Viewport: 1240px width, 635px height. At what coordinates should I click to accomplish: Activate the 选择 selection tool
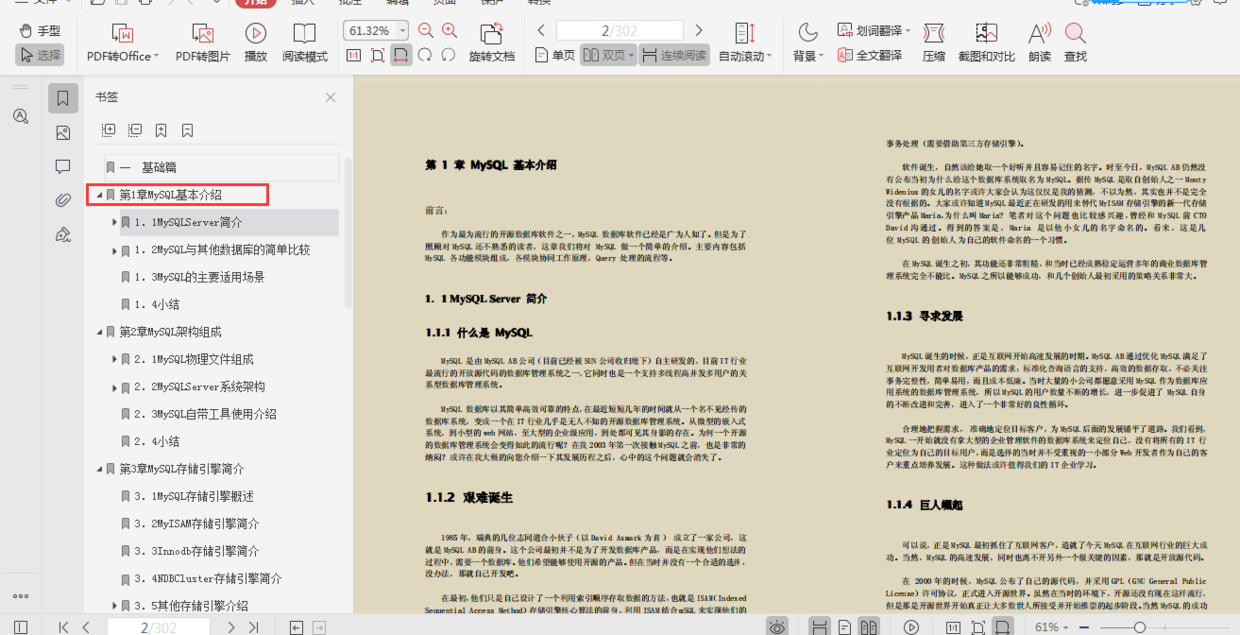pos(40,55)
